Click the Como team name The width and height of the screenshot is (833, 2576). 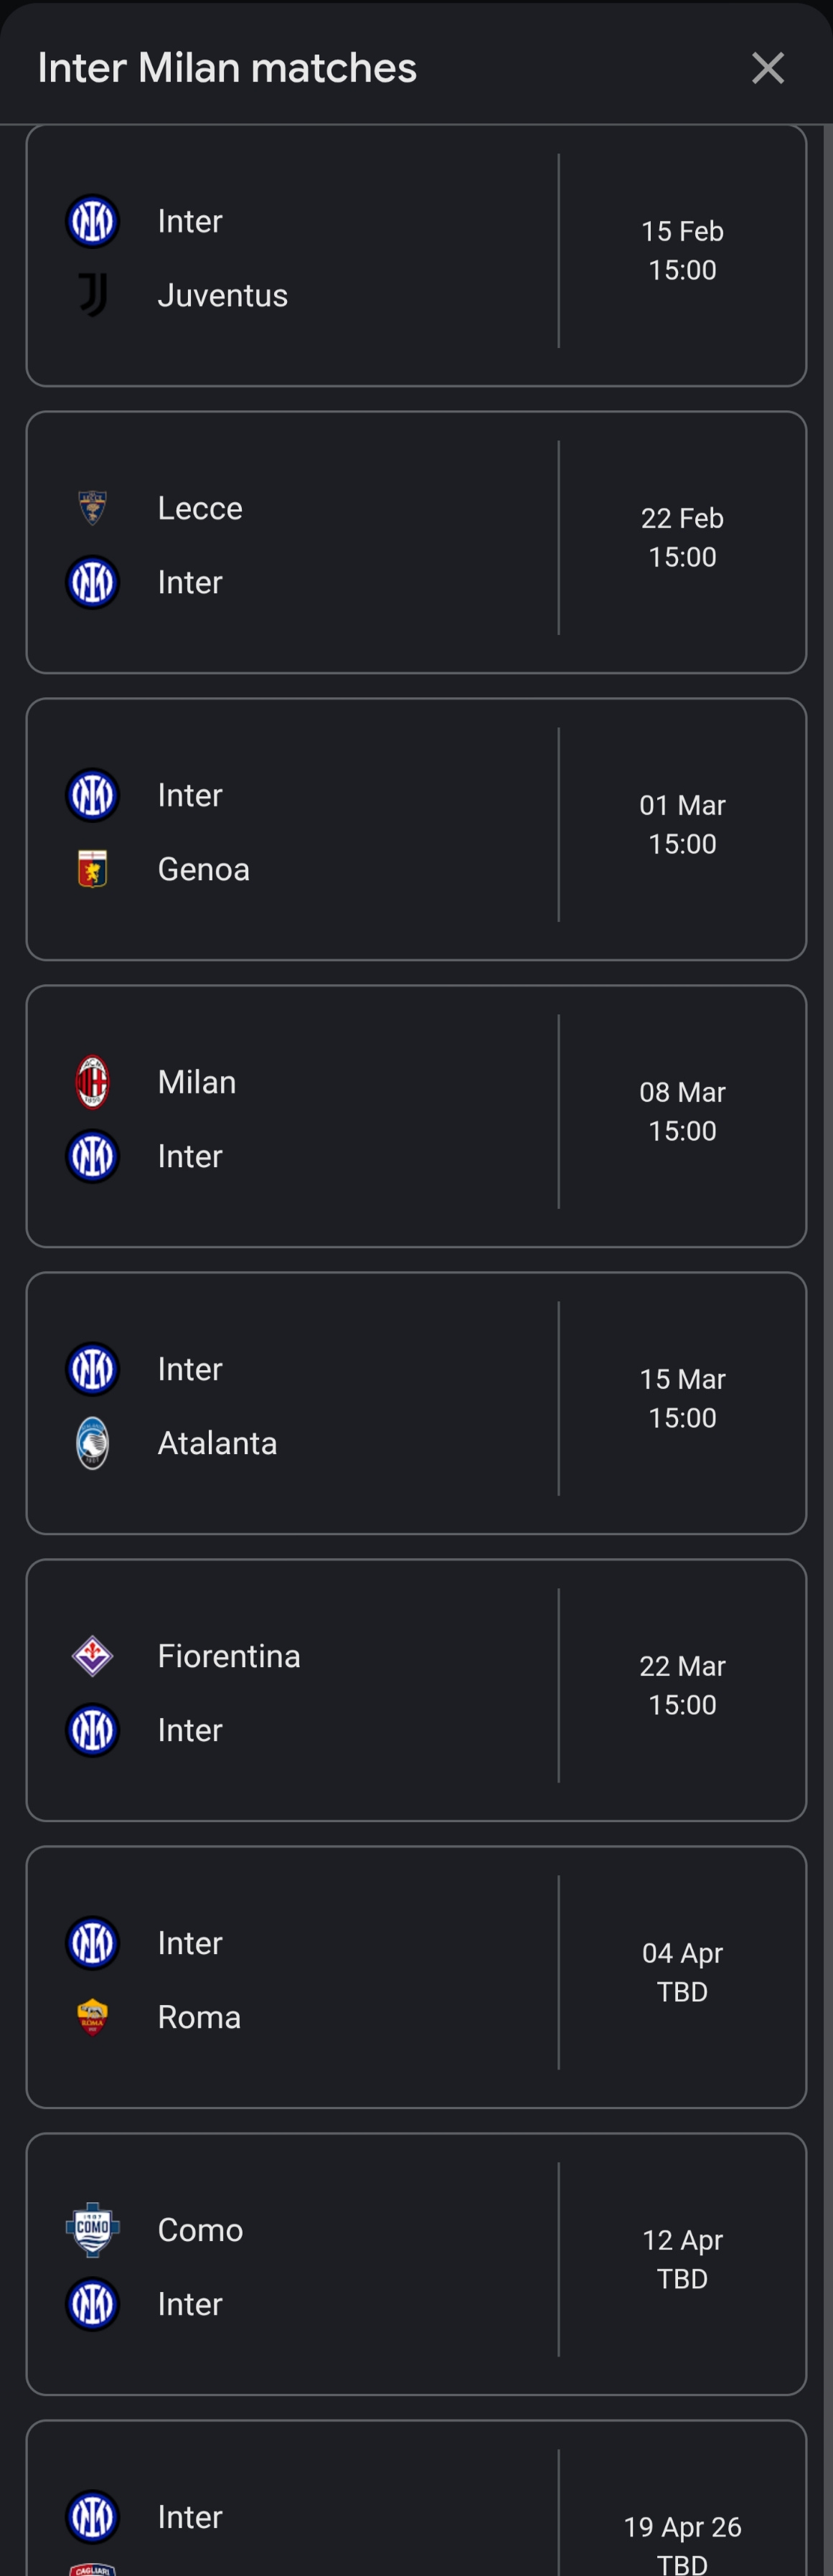pyautogui.click(x=200, y=2230)
